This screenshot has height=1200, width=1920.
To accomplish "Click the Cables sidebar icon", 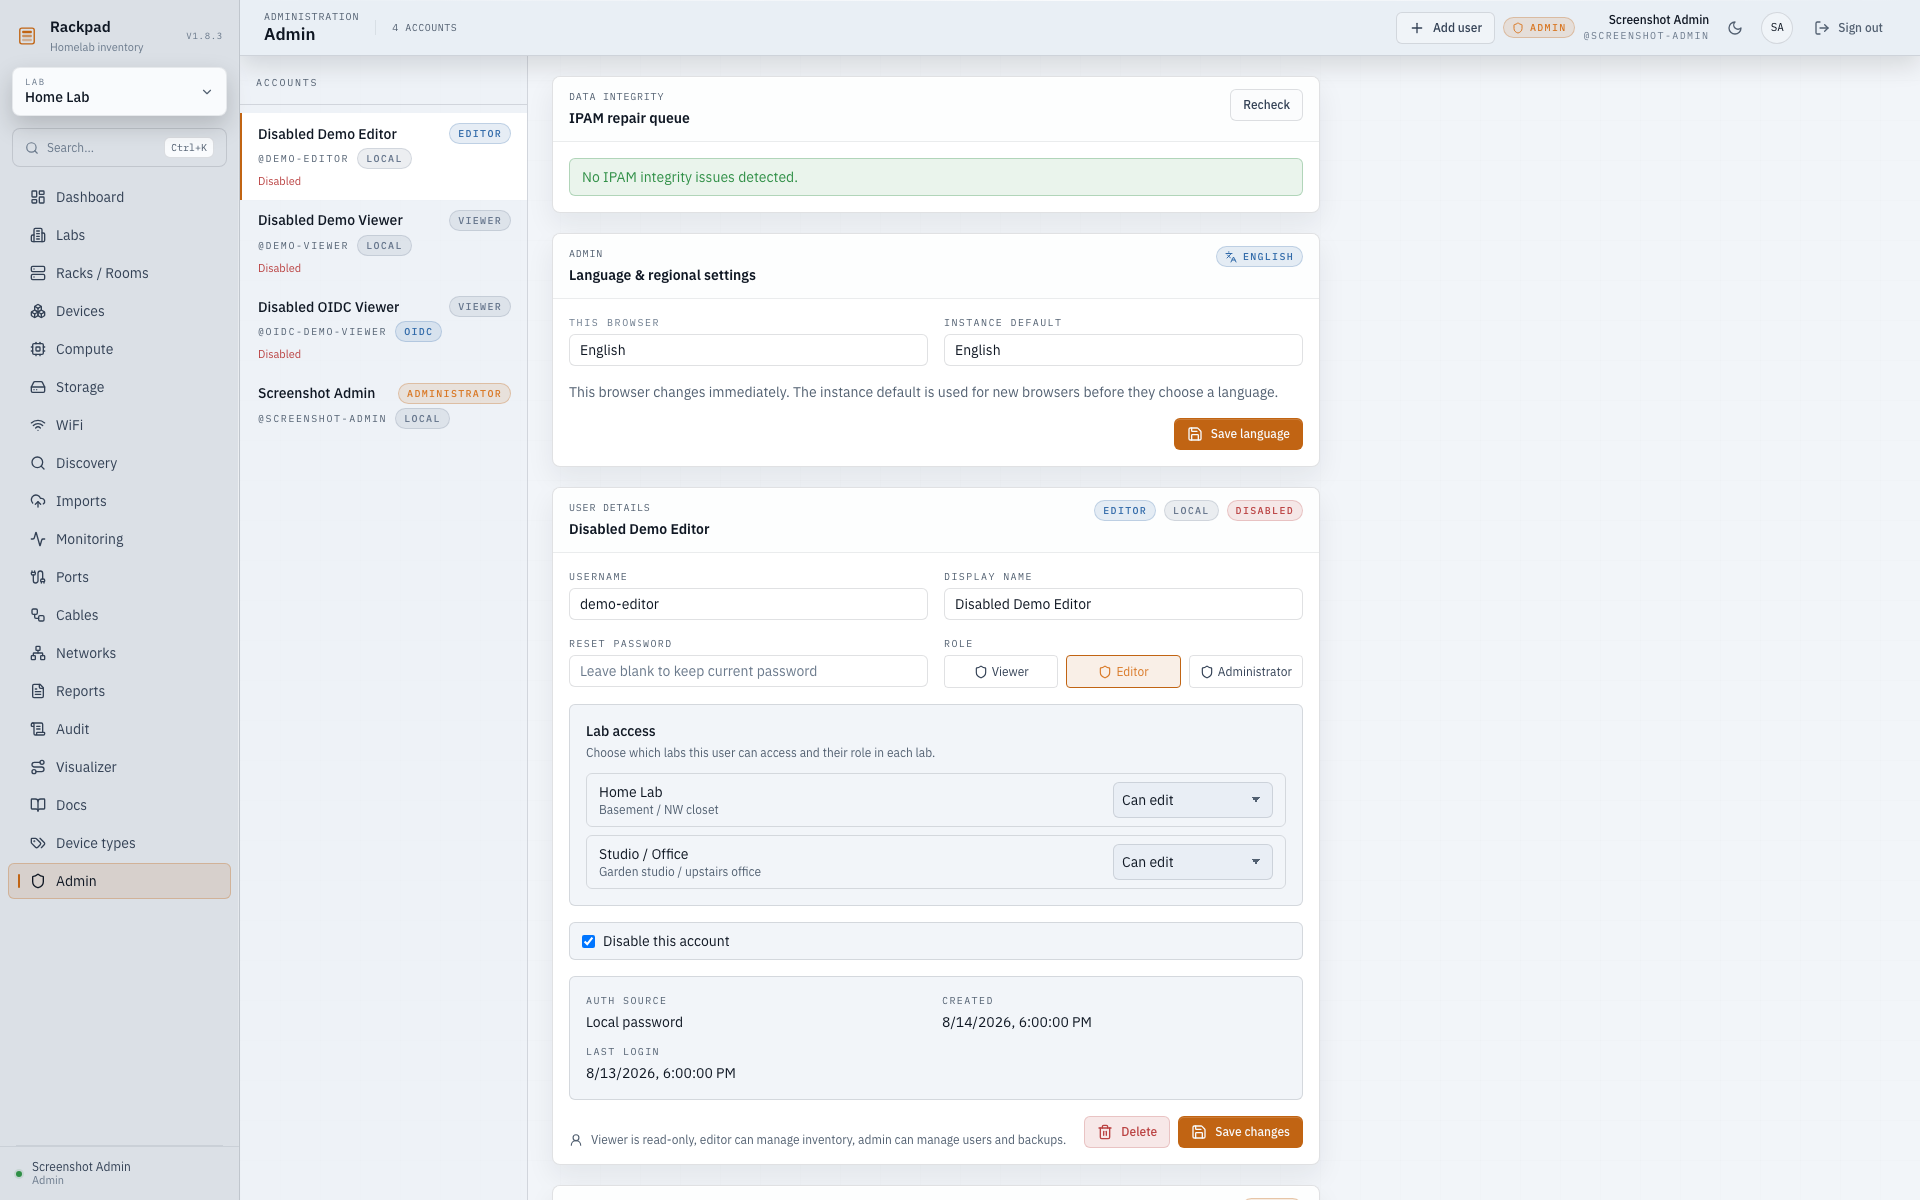I will [38, 615].
